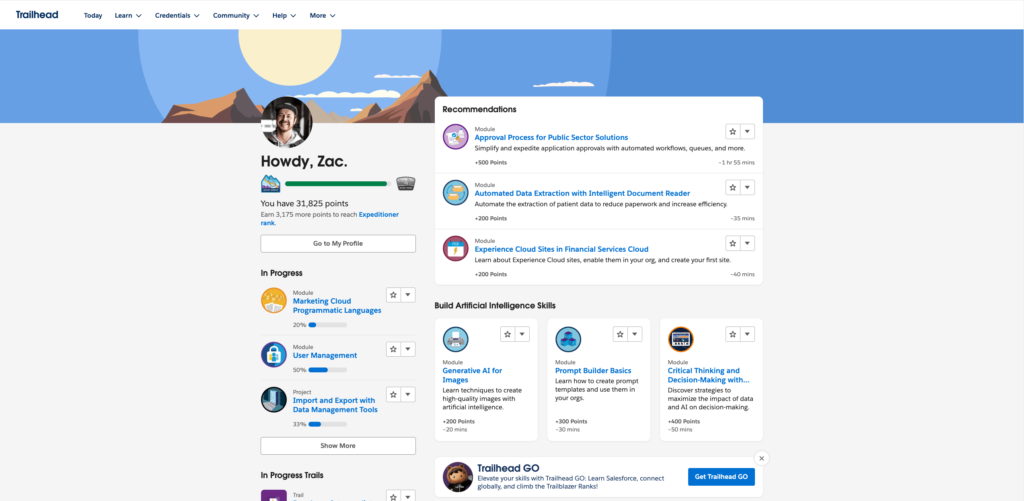1024x501 pixels.
Task: Open the More menu
Action: pos(323,15)
